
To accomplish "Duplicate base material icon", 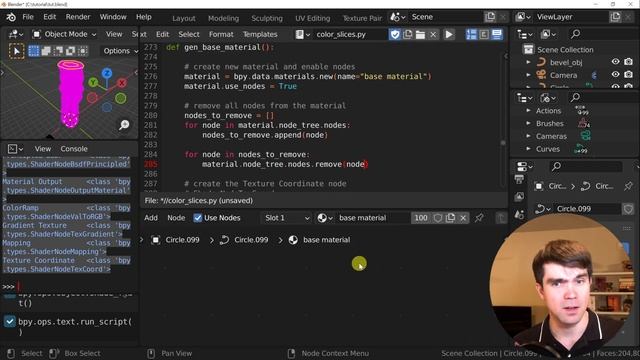I will point(450,218).
